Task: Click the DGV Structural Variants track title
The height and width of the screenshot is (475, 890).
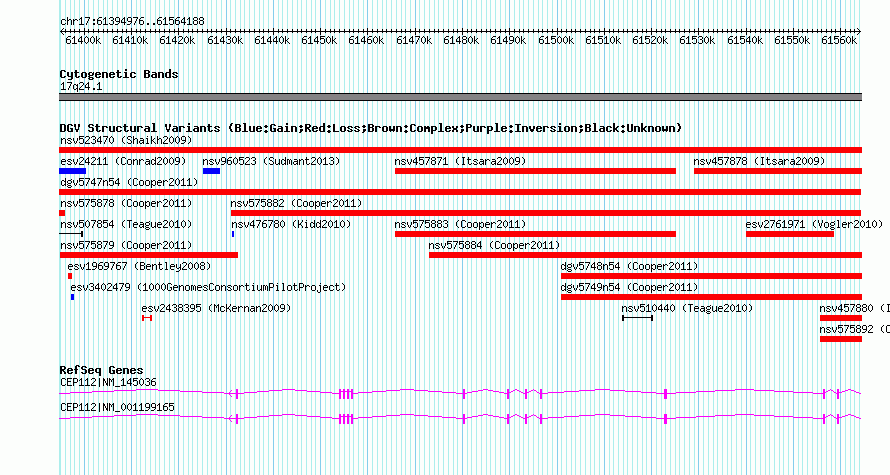Action: coord(371,128)
